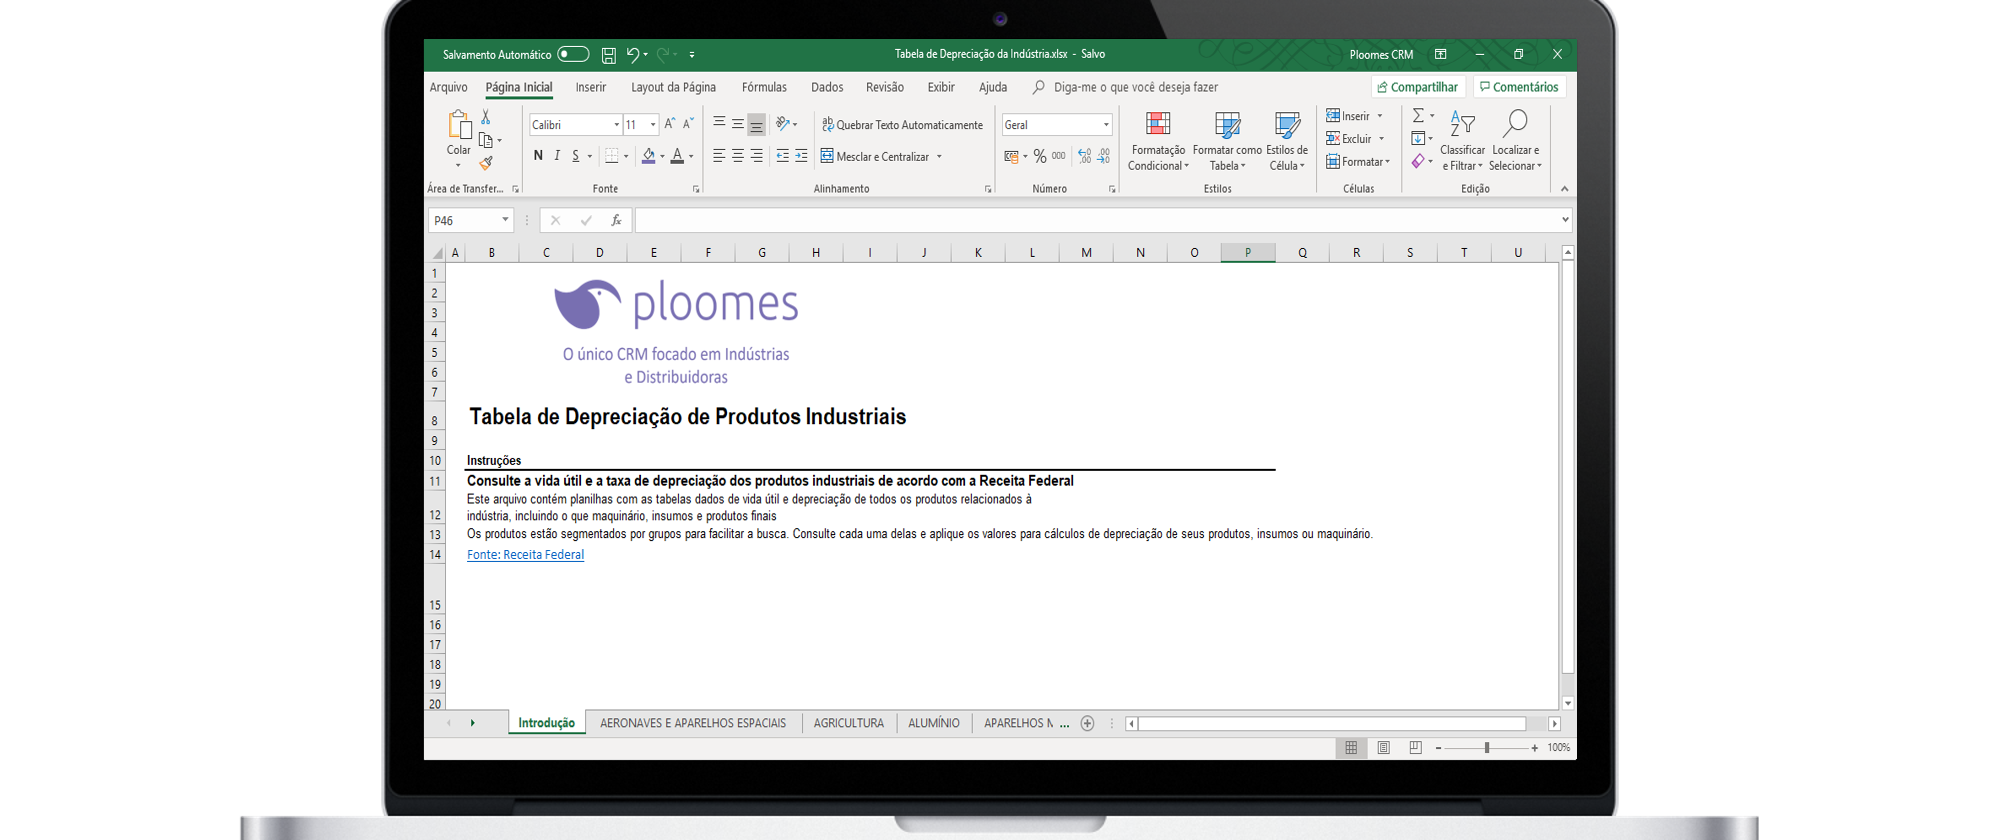2000x840 pixels.
Task: Collapse the ribbon with the chevron
Action: (x=1565, y=189)
